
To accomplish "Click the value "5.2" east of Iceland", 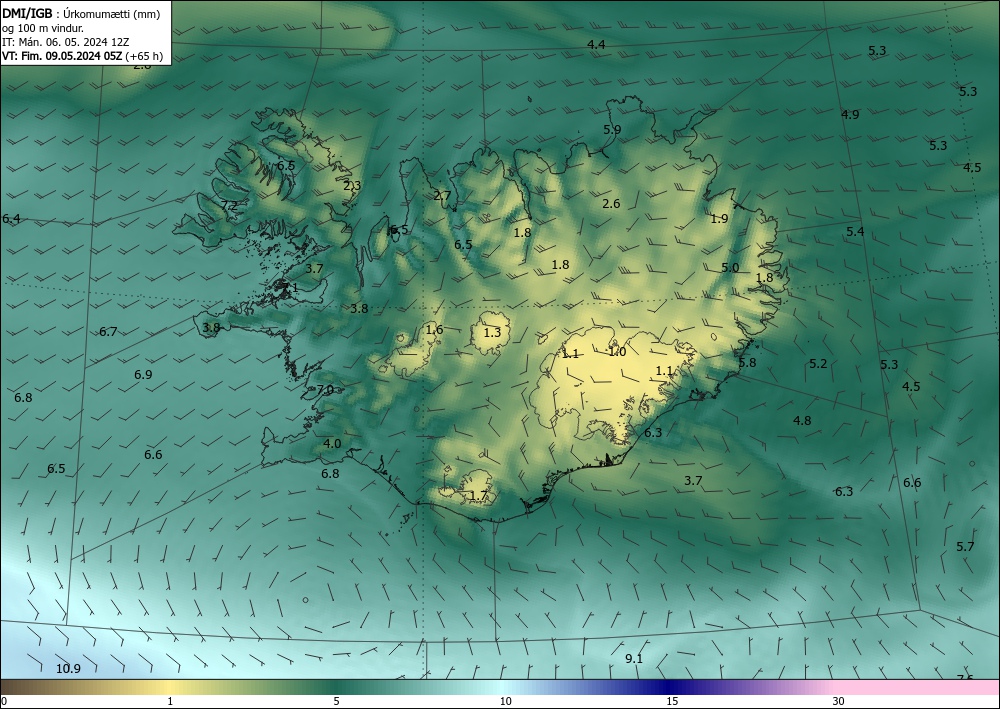I will 818,364.
